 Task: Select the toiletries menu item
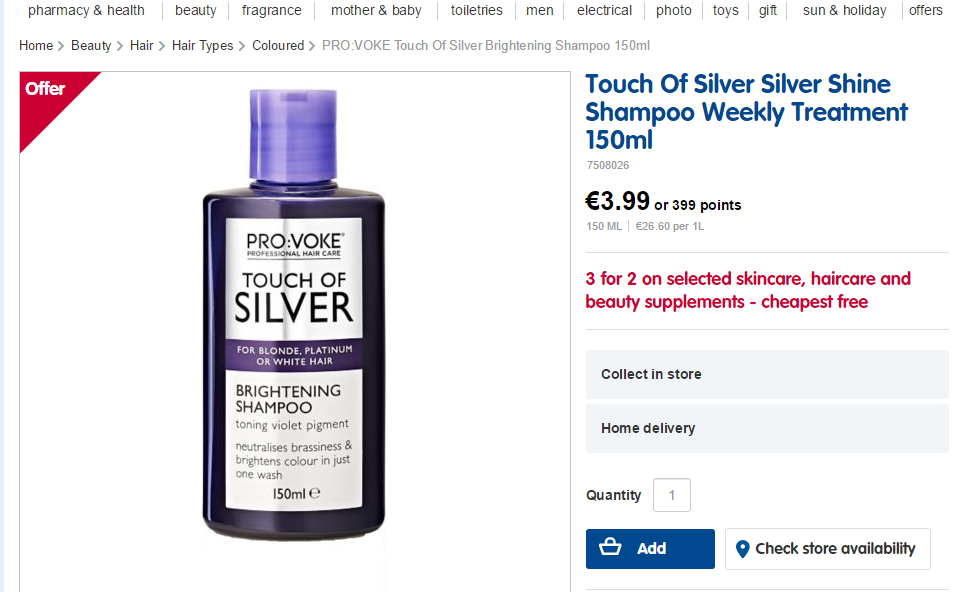[477, 11]
